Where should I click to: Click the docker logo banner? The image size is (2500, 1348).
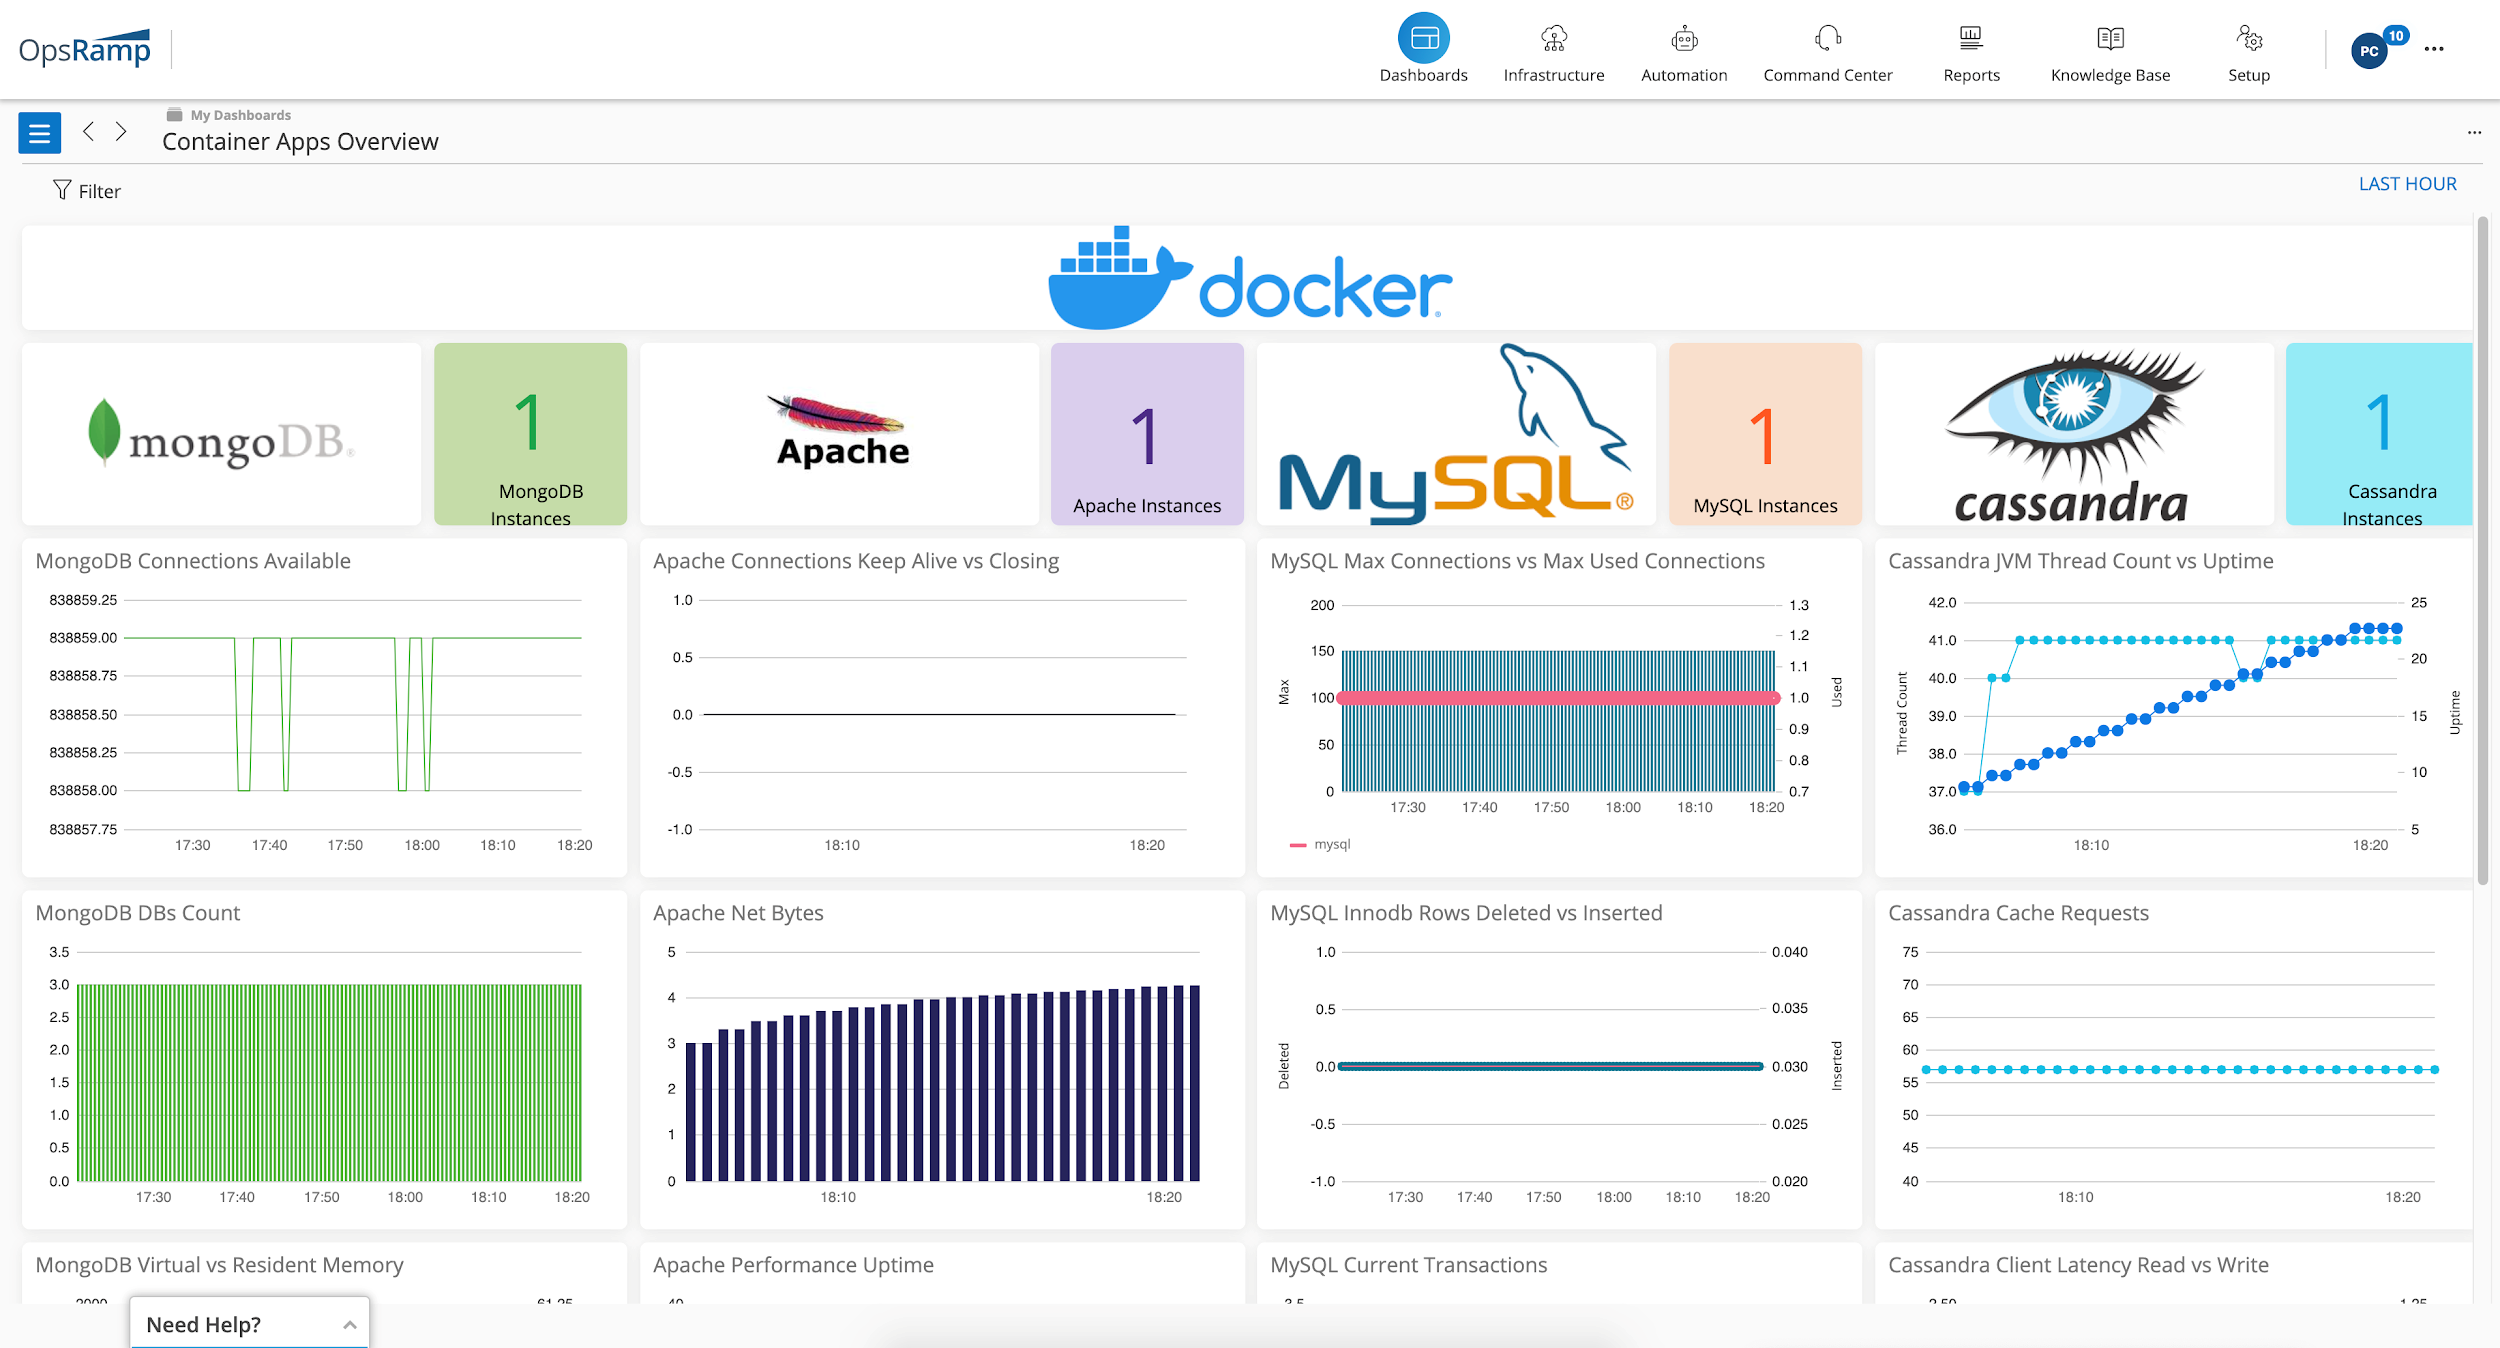pos(1248,278)
